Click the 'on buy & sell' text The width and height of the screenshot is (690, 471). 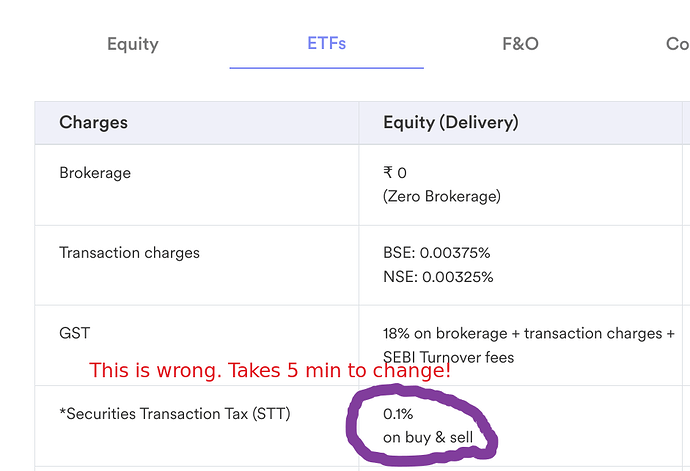[428, 438]
